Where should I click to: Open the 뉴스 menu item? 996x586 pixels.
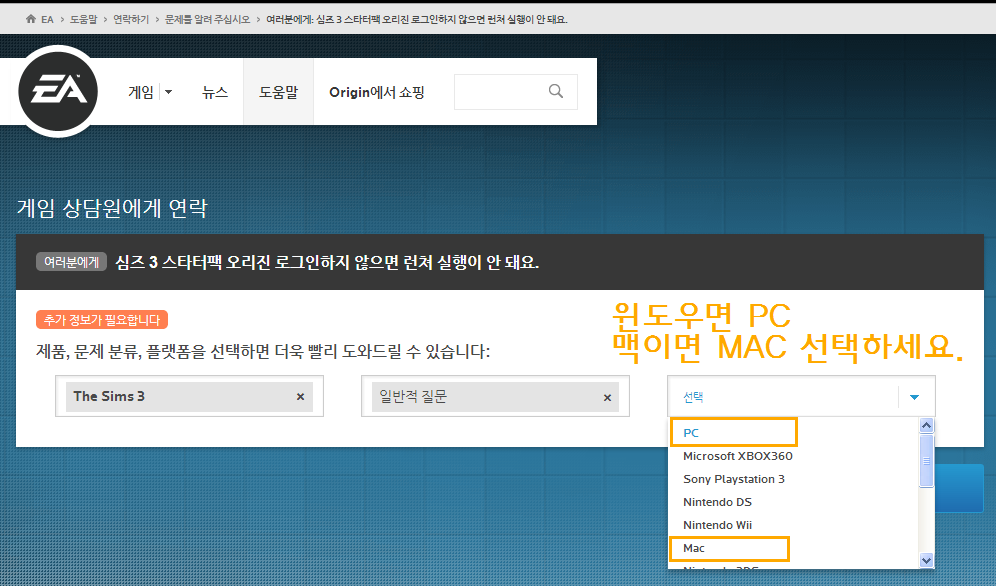215,92
